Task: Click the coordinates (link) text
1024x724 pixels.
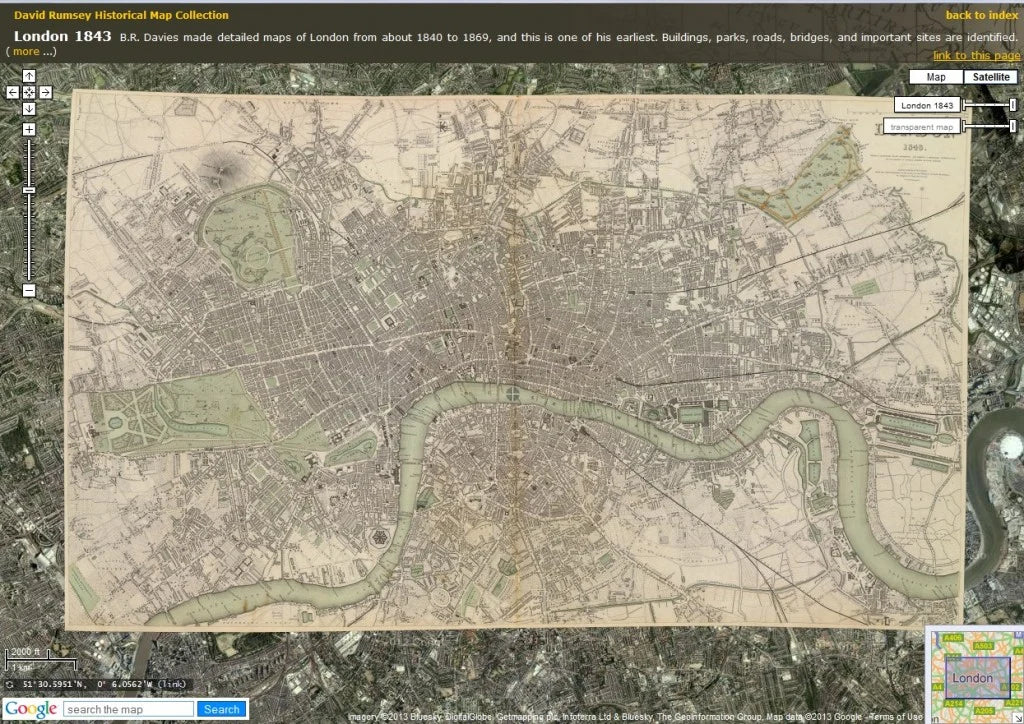Action: tap(172, 684)
